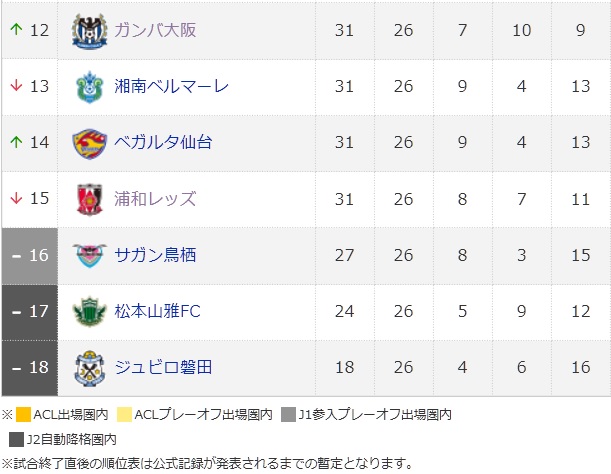
Task: Click the dark J2 relegation legend swatch
Action: 16,437
